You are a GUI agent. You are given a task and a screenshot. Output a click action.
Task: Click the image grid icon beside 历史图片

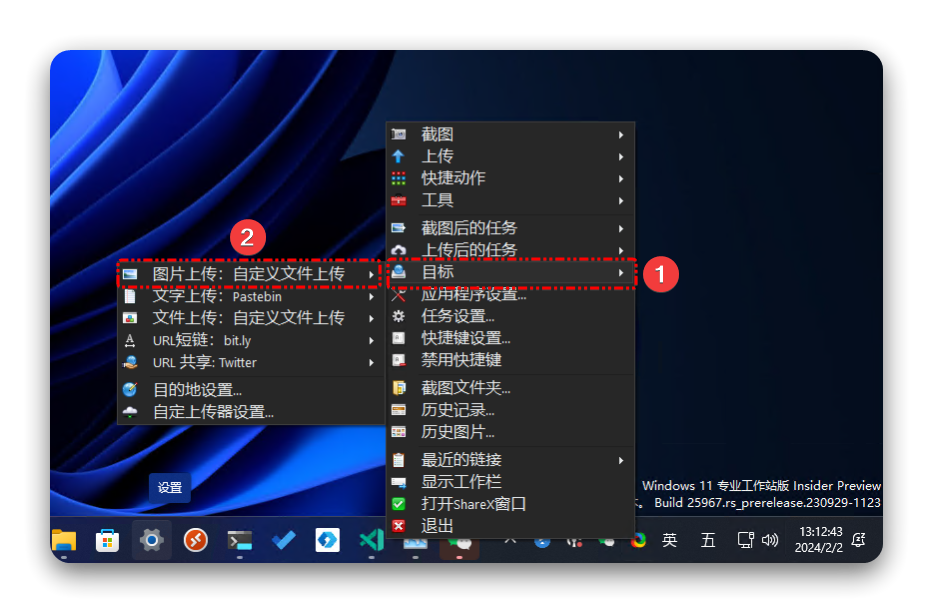(398, 432)
